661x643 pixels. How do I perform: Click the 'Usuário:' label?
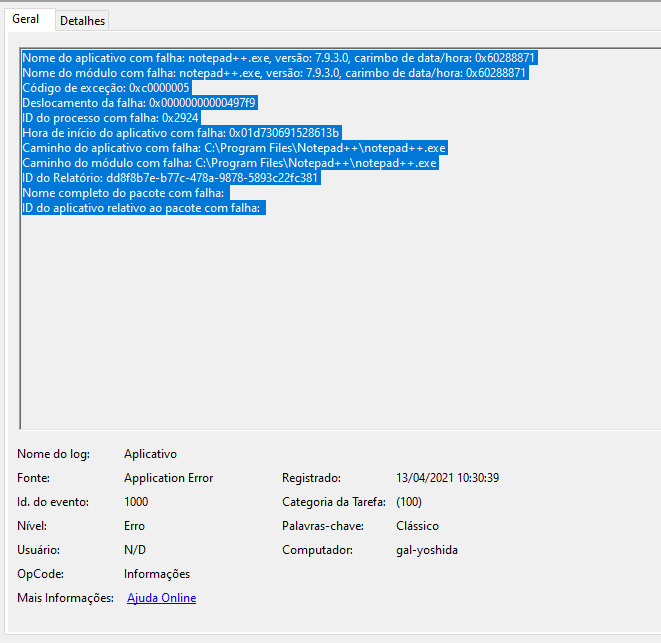coord(38,550)
